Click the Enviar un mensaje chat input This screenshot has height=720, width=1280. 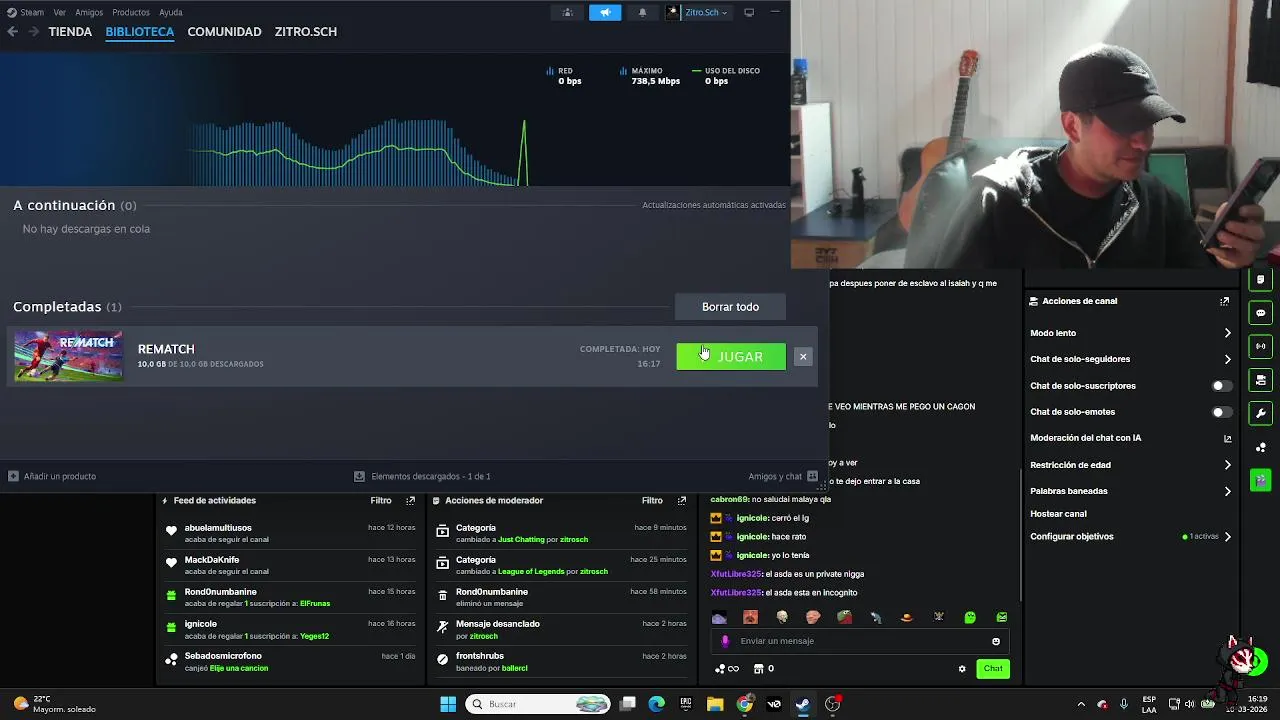[860, 641]
